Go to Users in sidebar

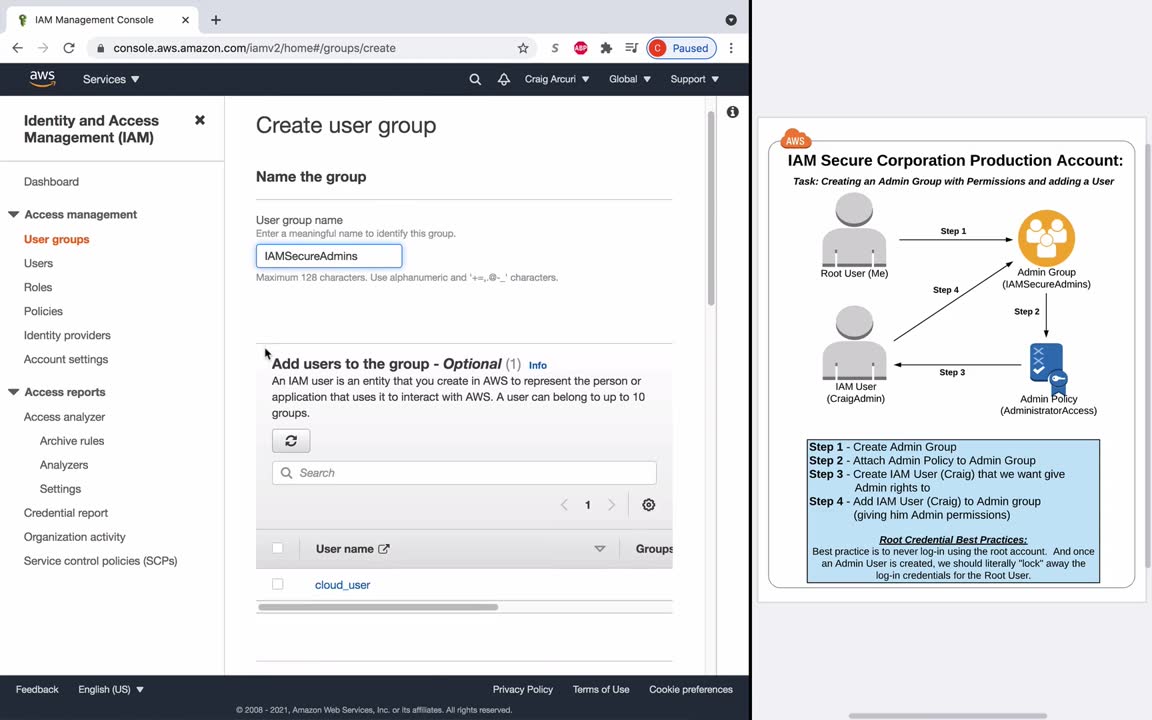click(38, 263)
